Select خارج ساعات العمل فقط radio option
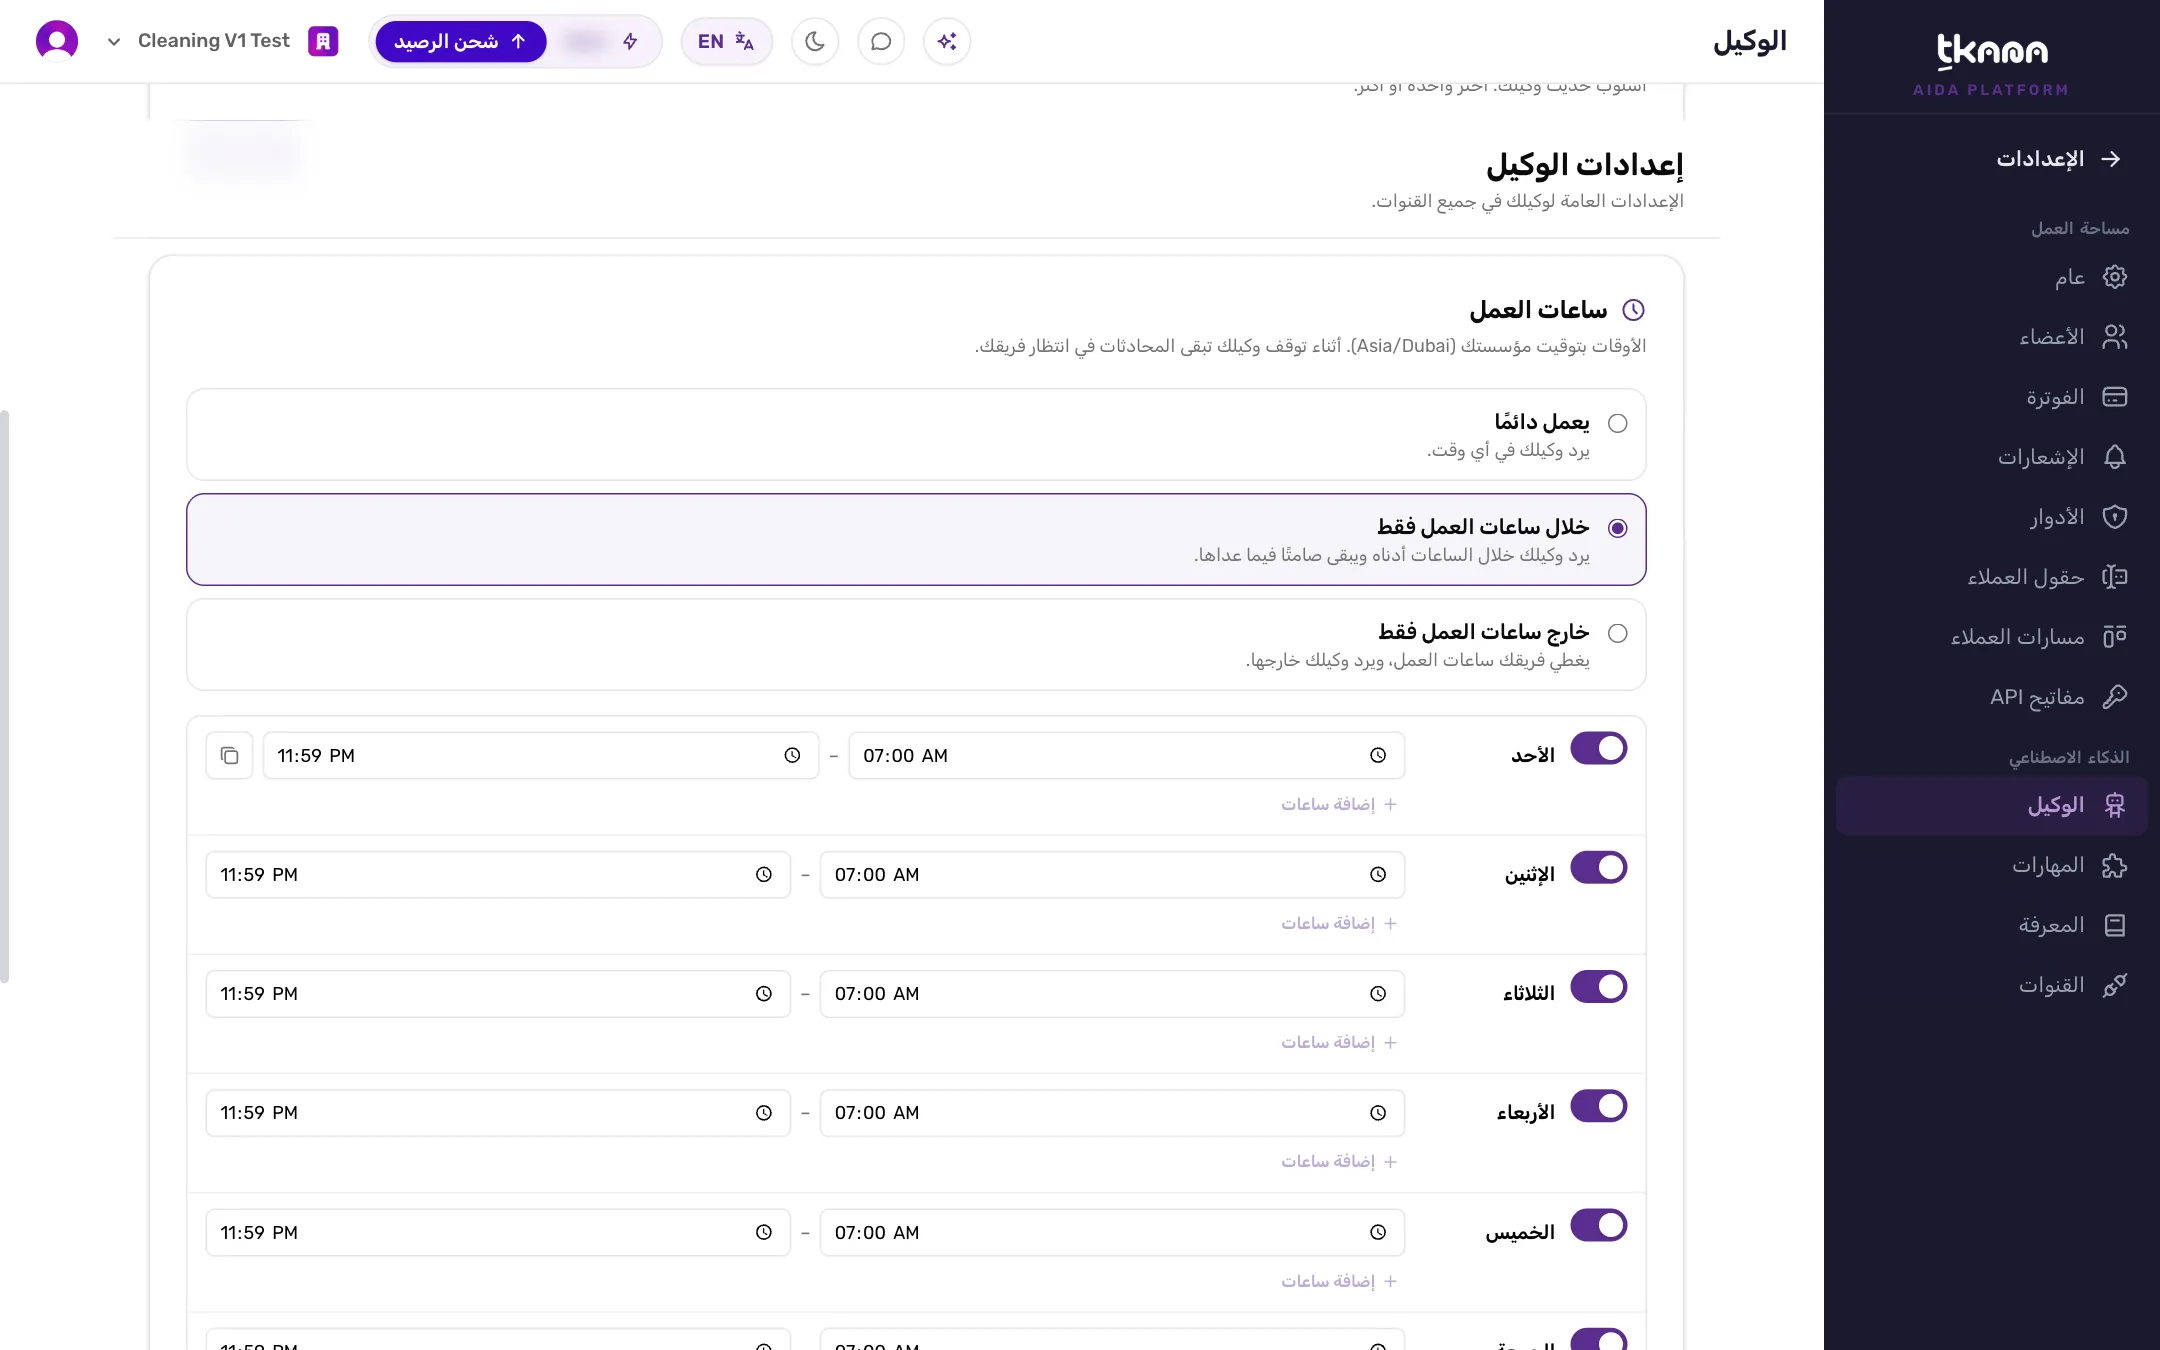Viewport: 2160px width, 1350px height. tap(1617, 633)
